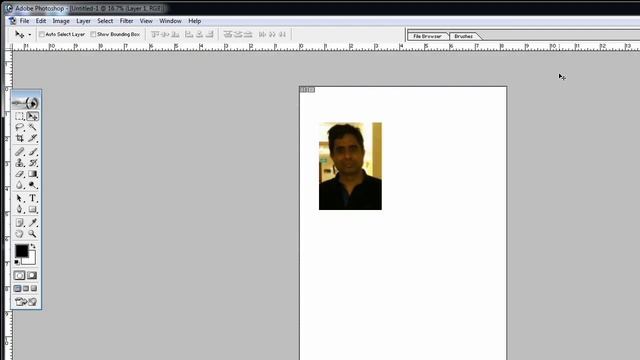Screen dimensions: 640x360
Task: Click the Move tool icon in options bar
Action: tap(19, 35)
